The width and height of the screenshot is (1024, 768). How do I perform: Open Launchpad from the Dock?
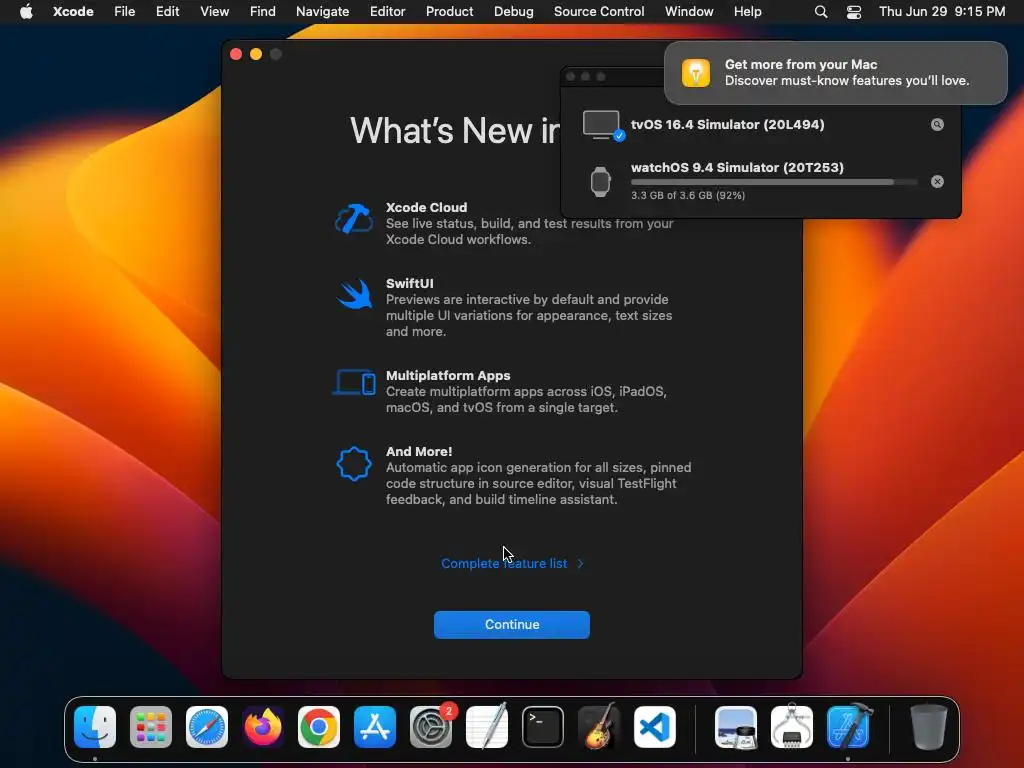tap(151, 727)
